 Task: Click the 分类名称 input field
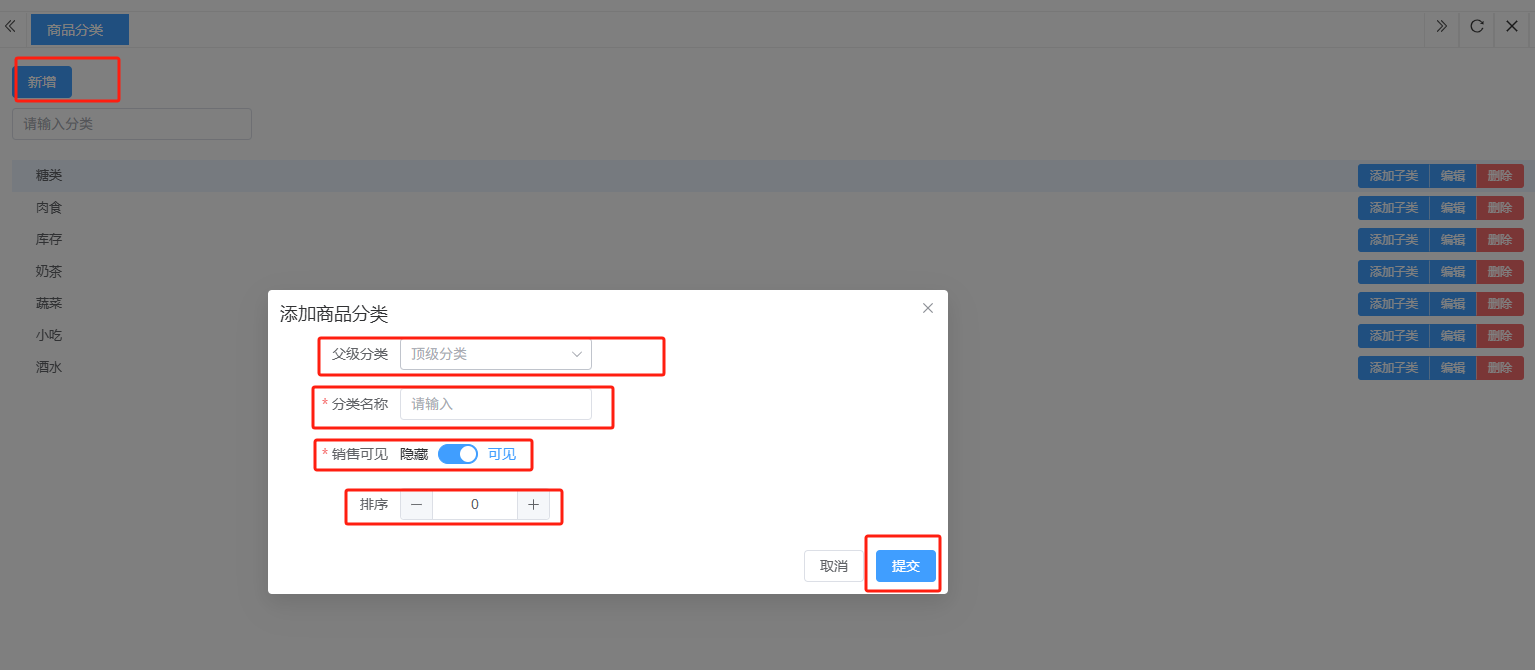point(496,404)
